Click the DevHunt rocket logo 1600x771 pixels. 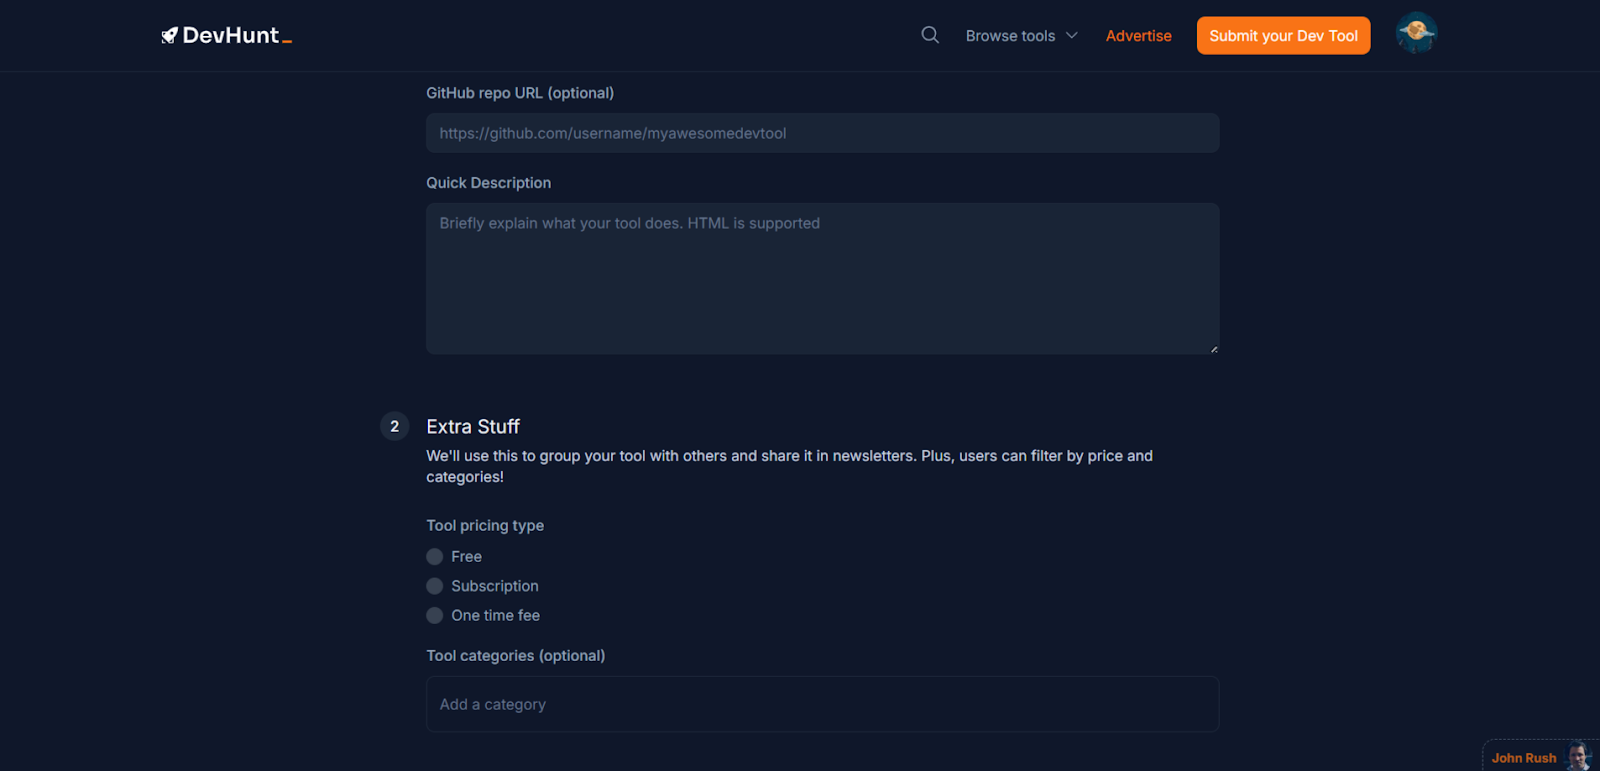tap(227, 35)
